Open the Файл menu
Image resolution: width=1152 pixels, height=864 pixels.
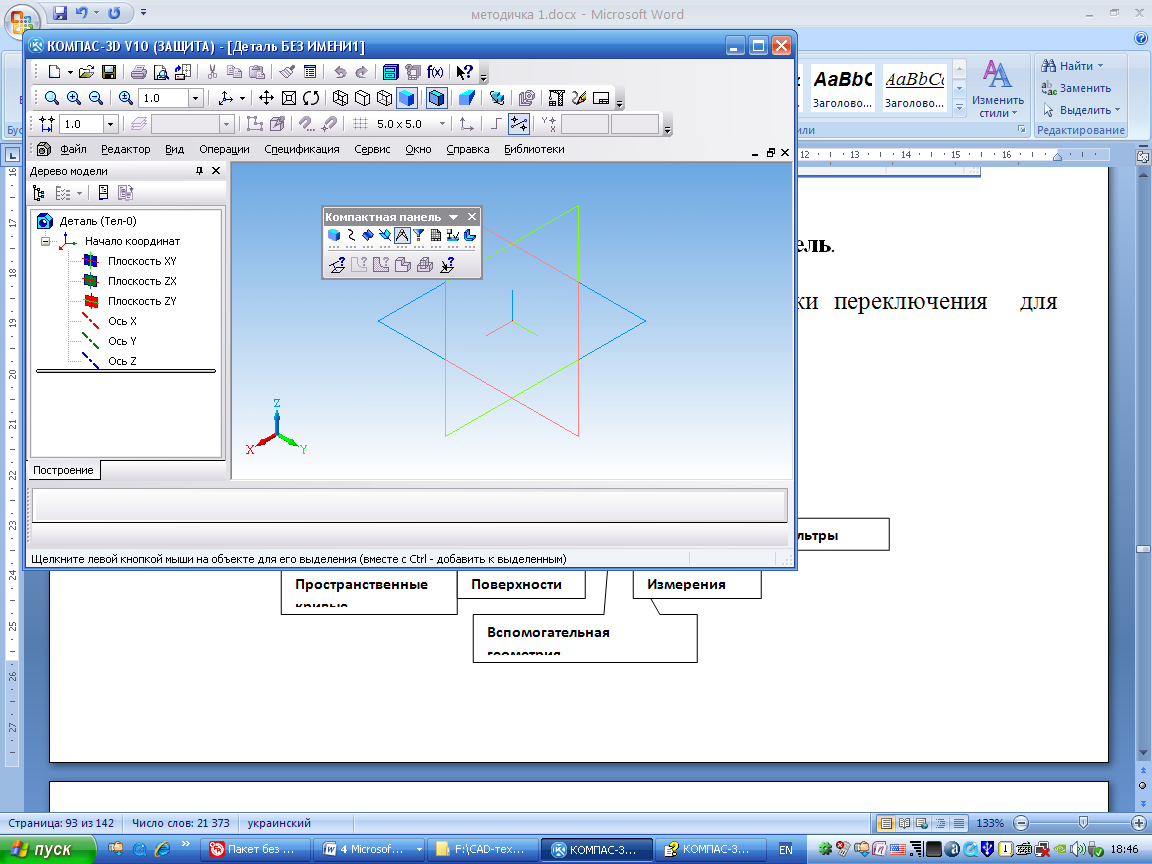click(x=73, y=149)
